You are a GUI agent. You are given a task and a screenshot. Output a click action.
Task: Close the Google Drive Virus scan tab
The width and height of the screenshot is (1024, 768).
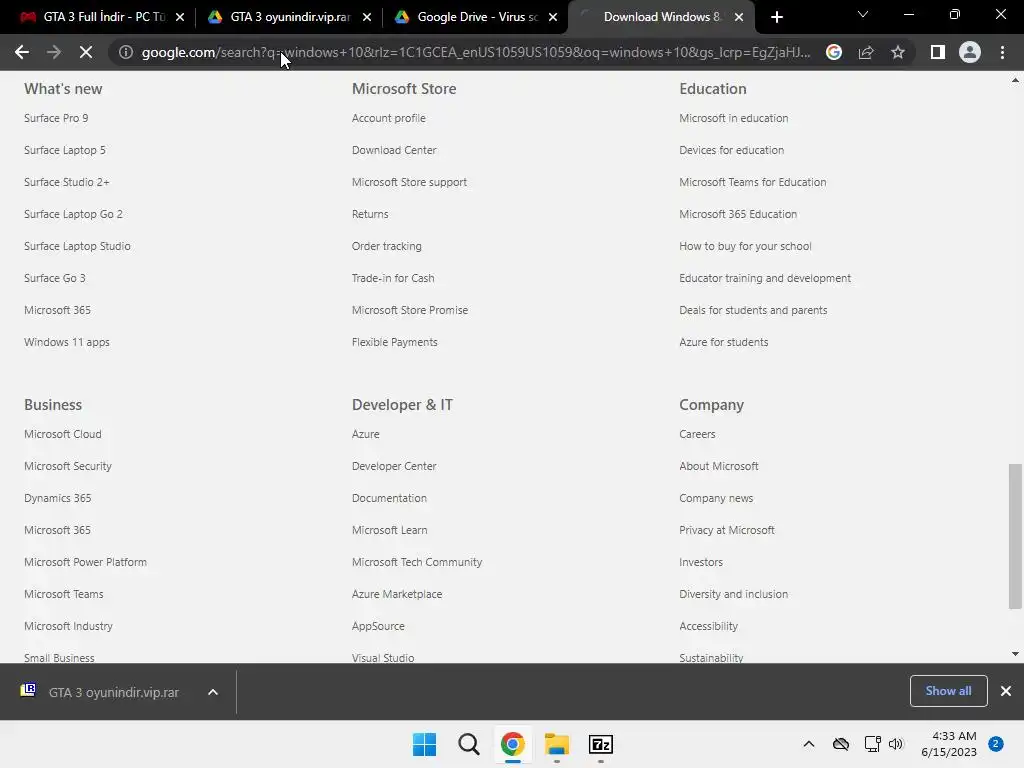(x=553, y=17)
